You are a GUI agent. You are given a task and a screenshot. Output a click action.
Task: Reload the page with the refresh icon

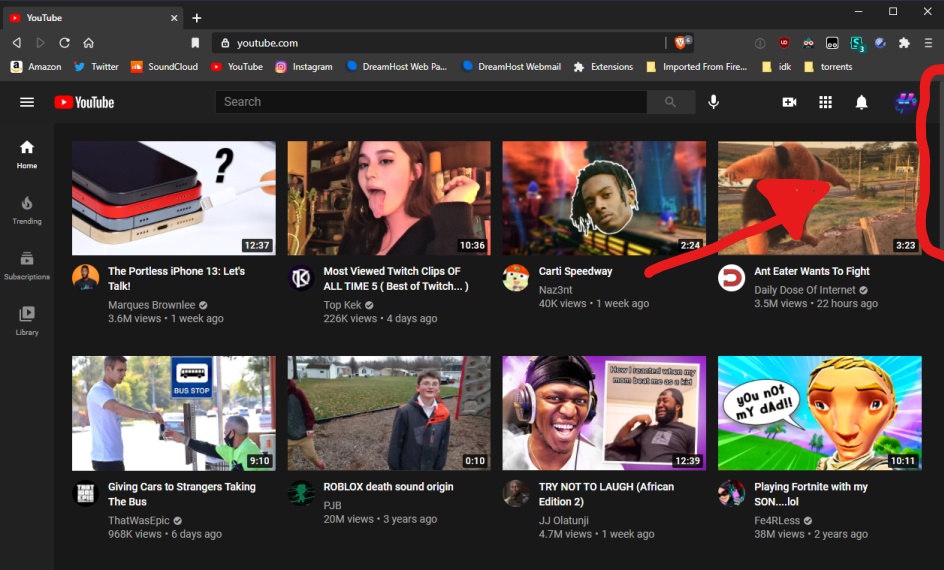pos(64,43)
